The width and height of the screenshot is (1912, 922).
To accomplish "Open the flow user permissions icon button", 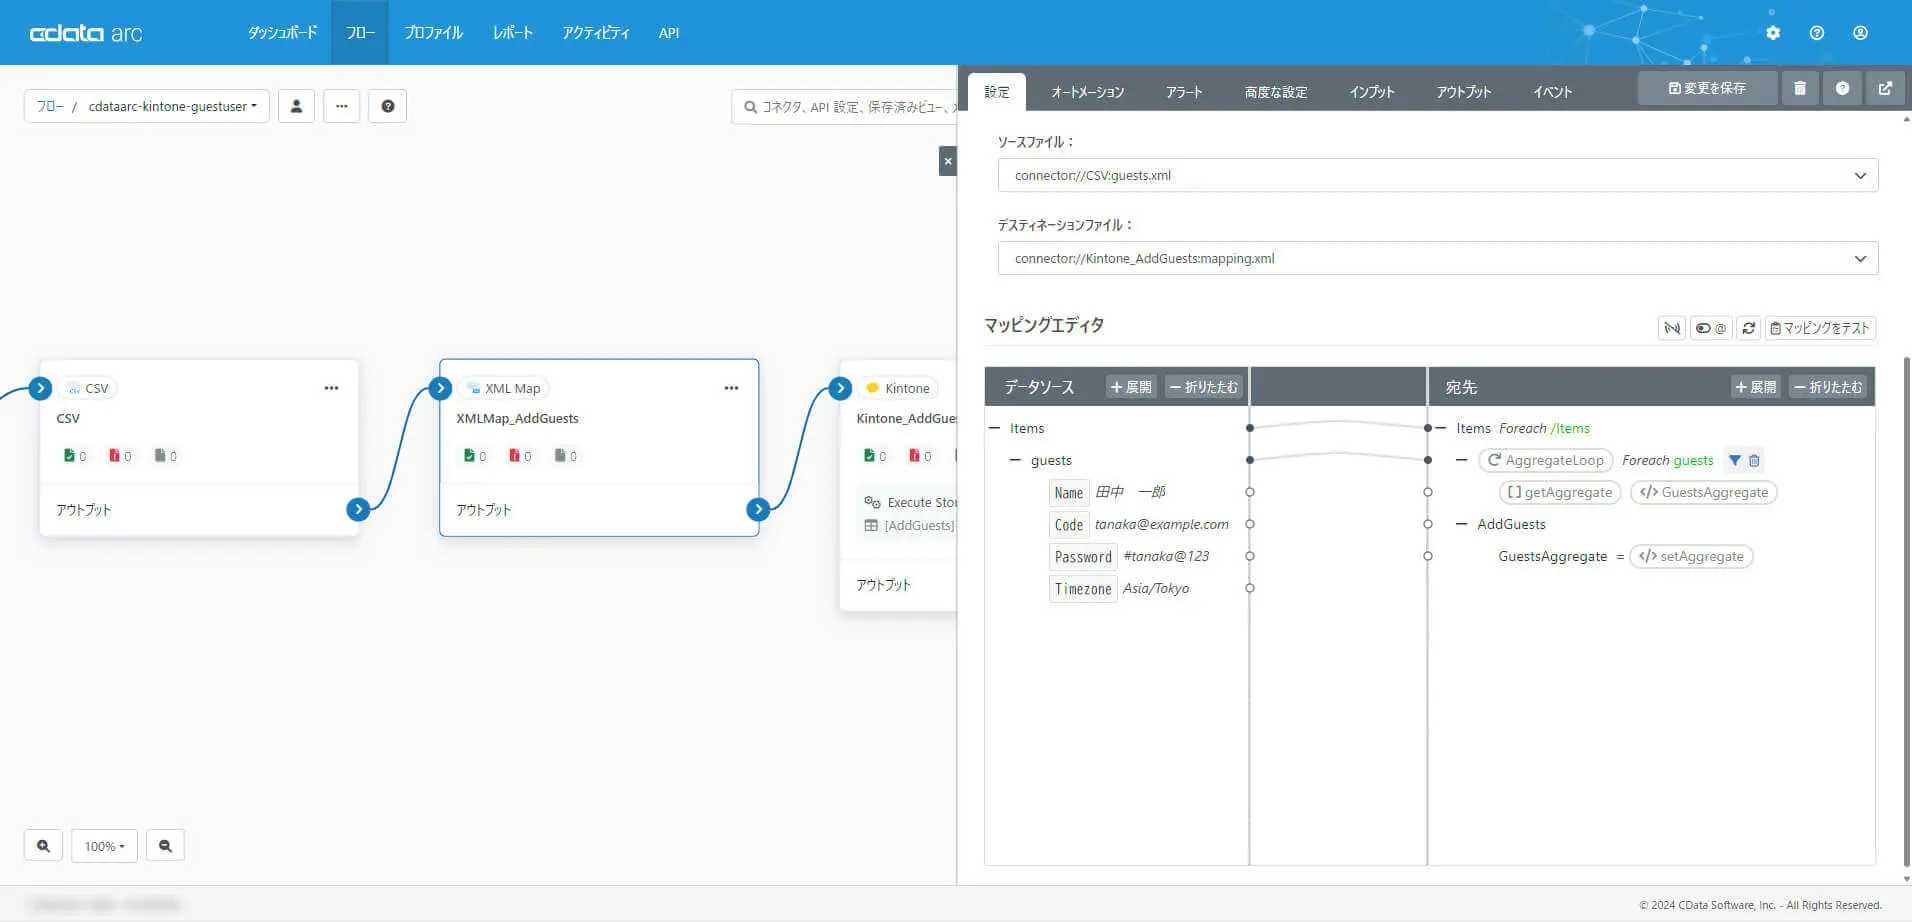I will tap(296, 106).
